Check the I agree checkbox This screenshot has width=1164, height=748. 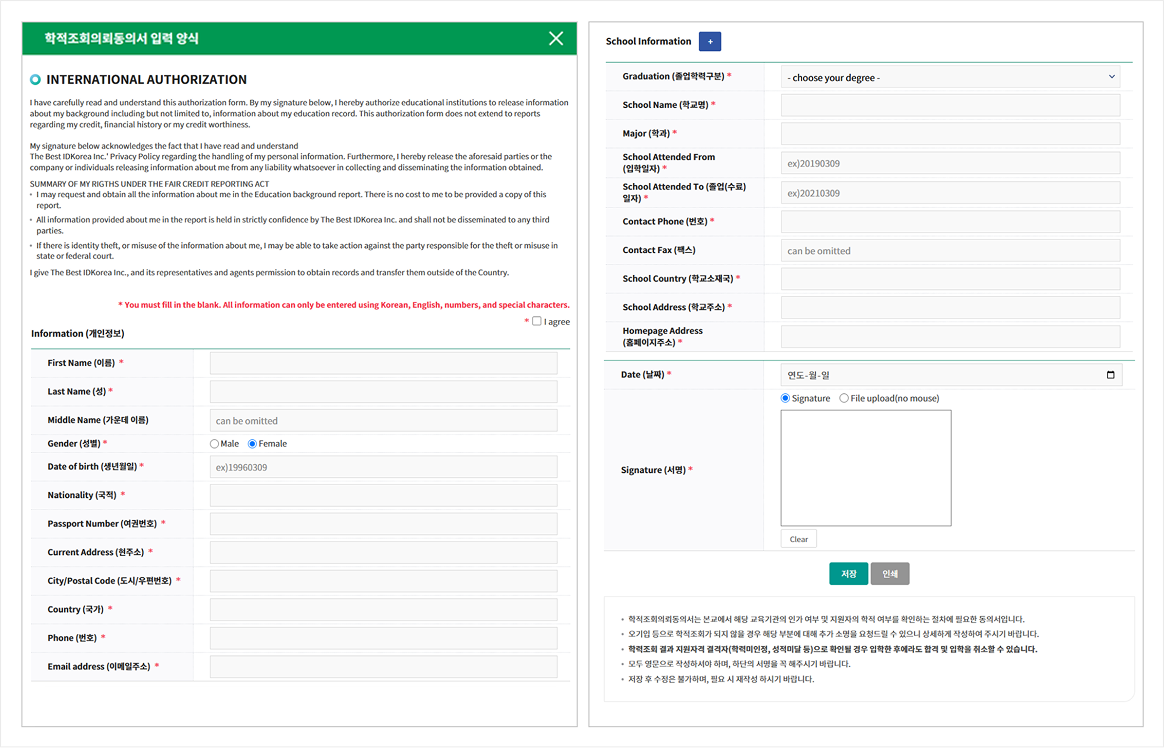click(537, 321)
